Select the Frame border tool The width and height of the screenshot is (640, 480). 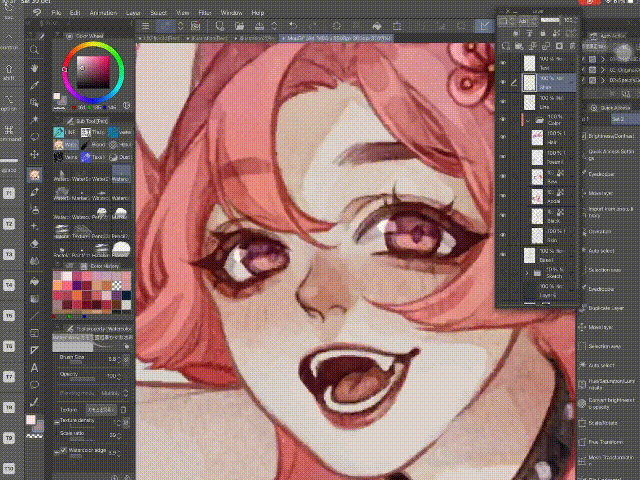pyautogui.click(x=35, y=333)
